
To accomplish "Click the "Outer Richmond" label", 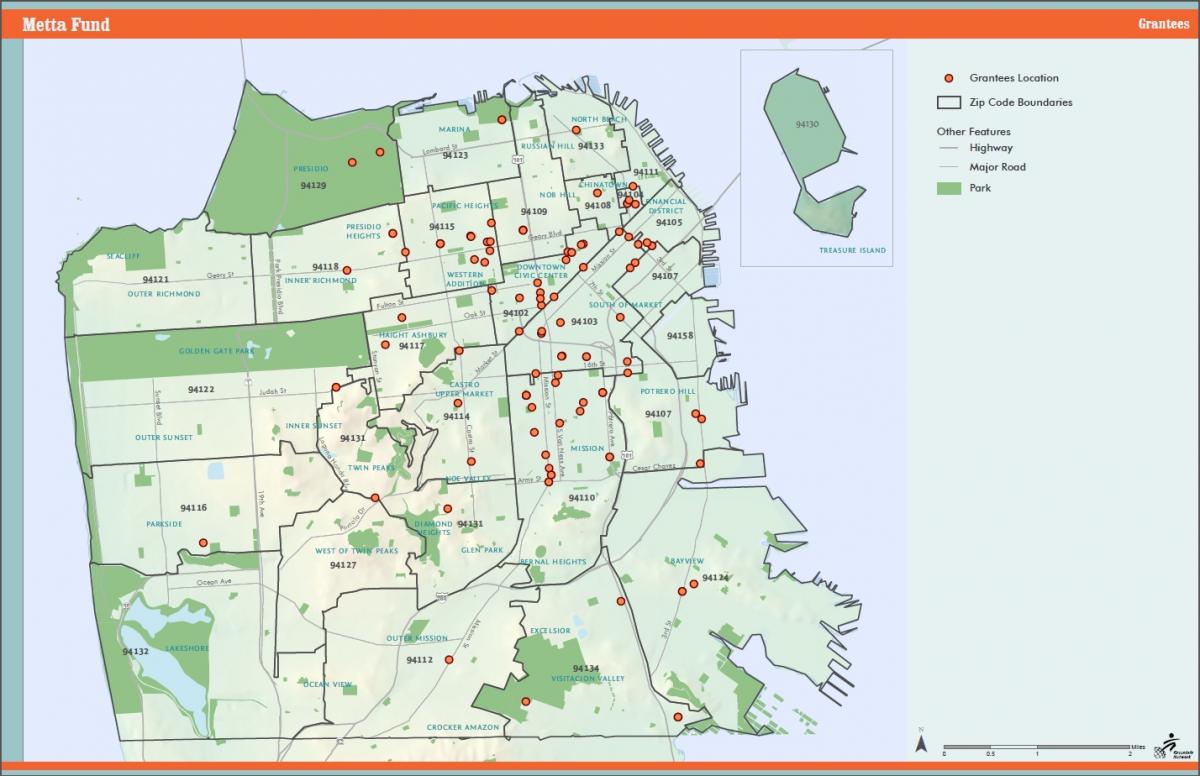I will (x=164, y=294).
